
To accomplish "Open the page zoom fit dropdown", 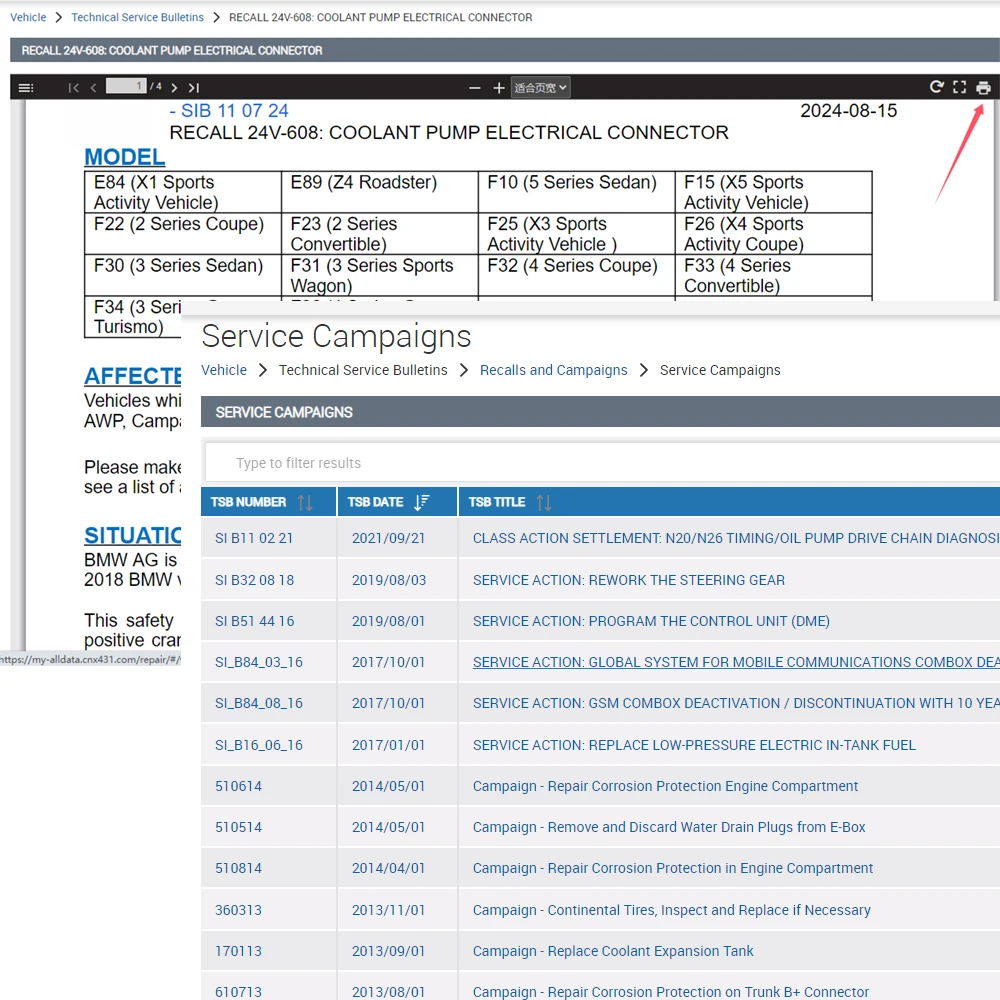I will tap(541, 88).
